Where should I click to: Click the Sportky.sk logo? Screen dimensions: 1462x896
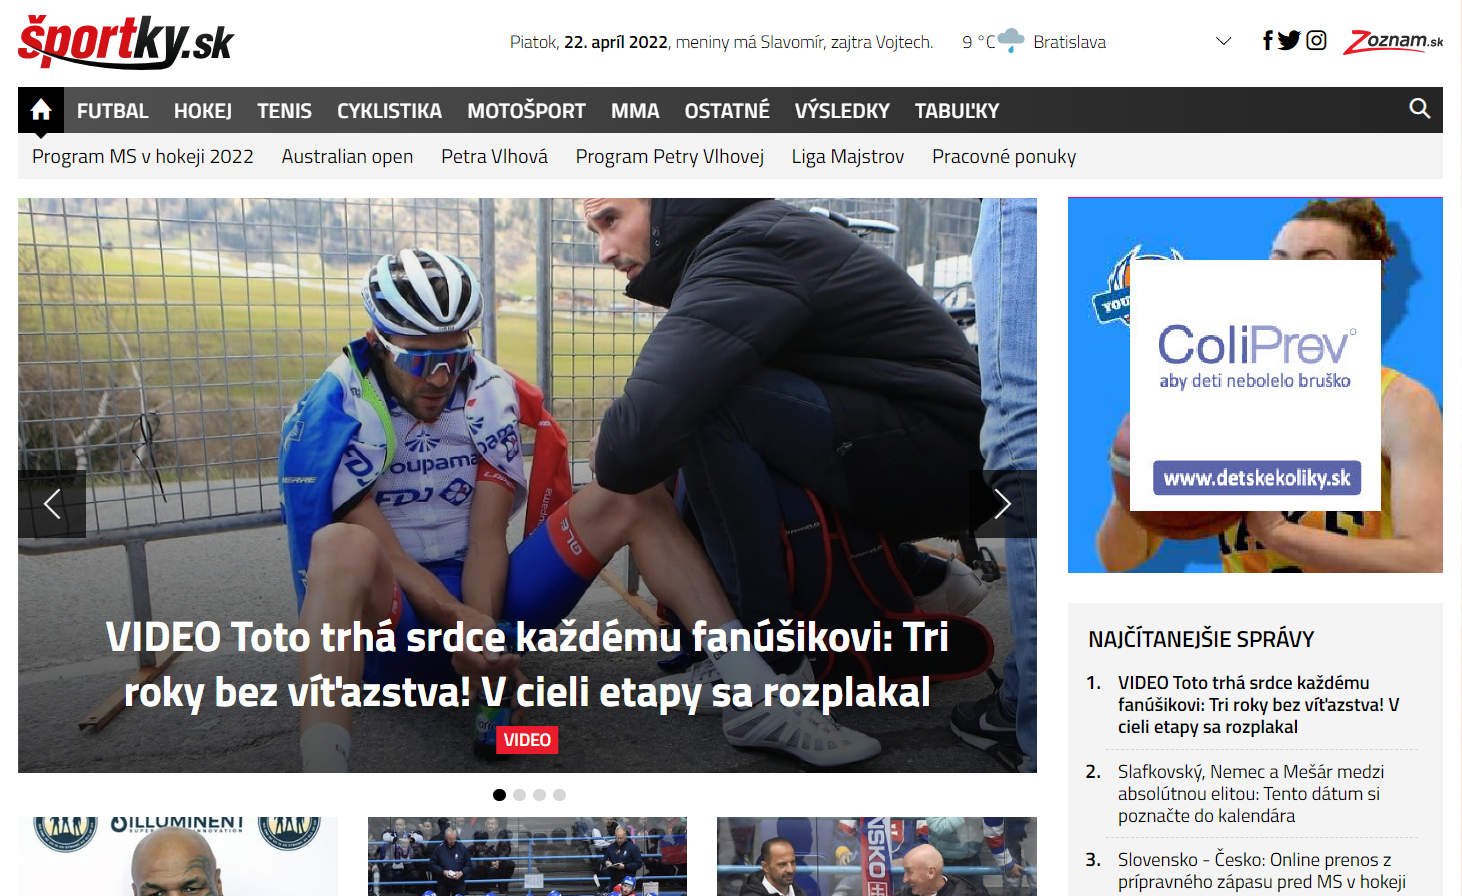[126, 42]
